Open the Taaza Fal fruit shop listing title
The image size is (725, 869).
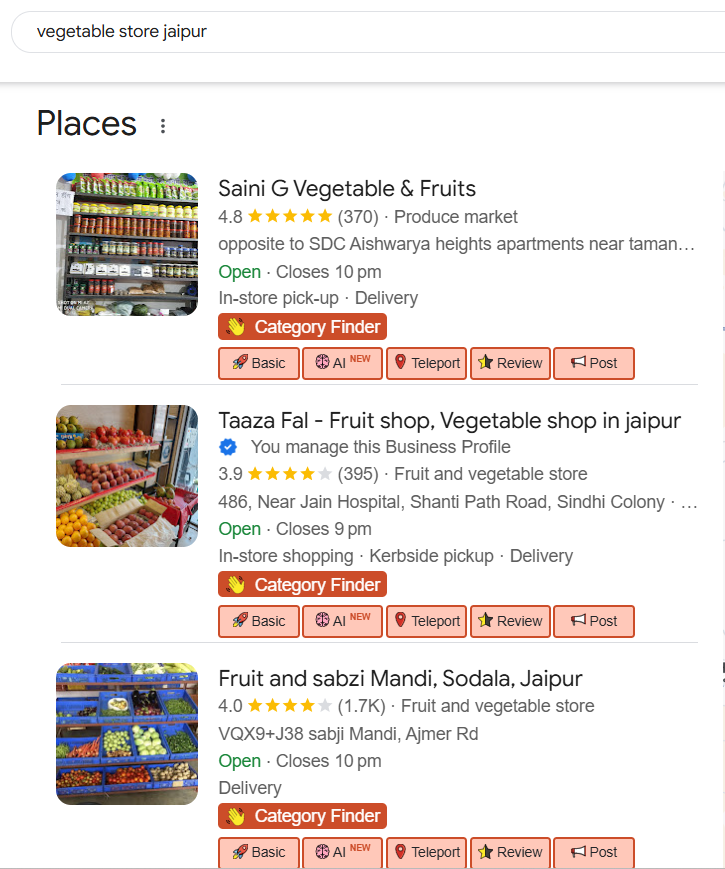[449, 421]
